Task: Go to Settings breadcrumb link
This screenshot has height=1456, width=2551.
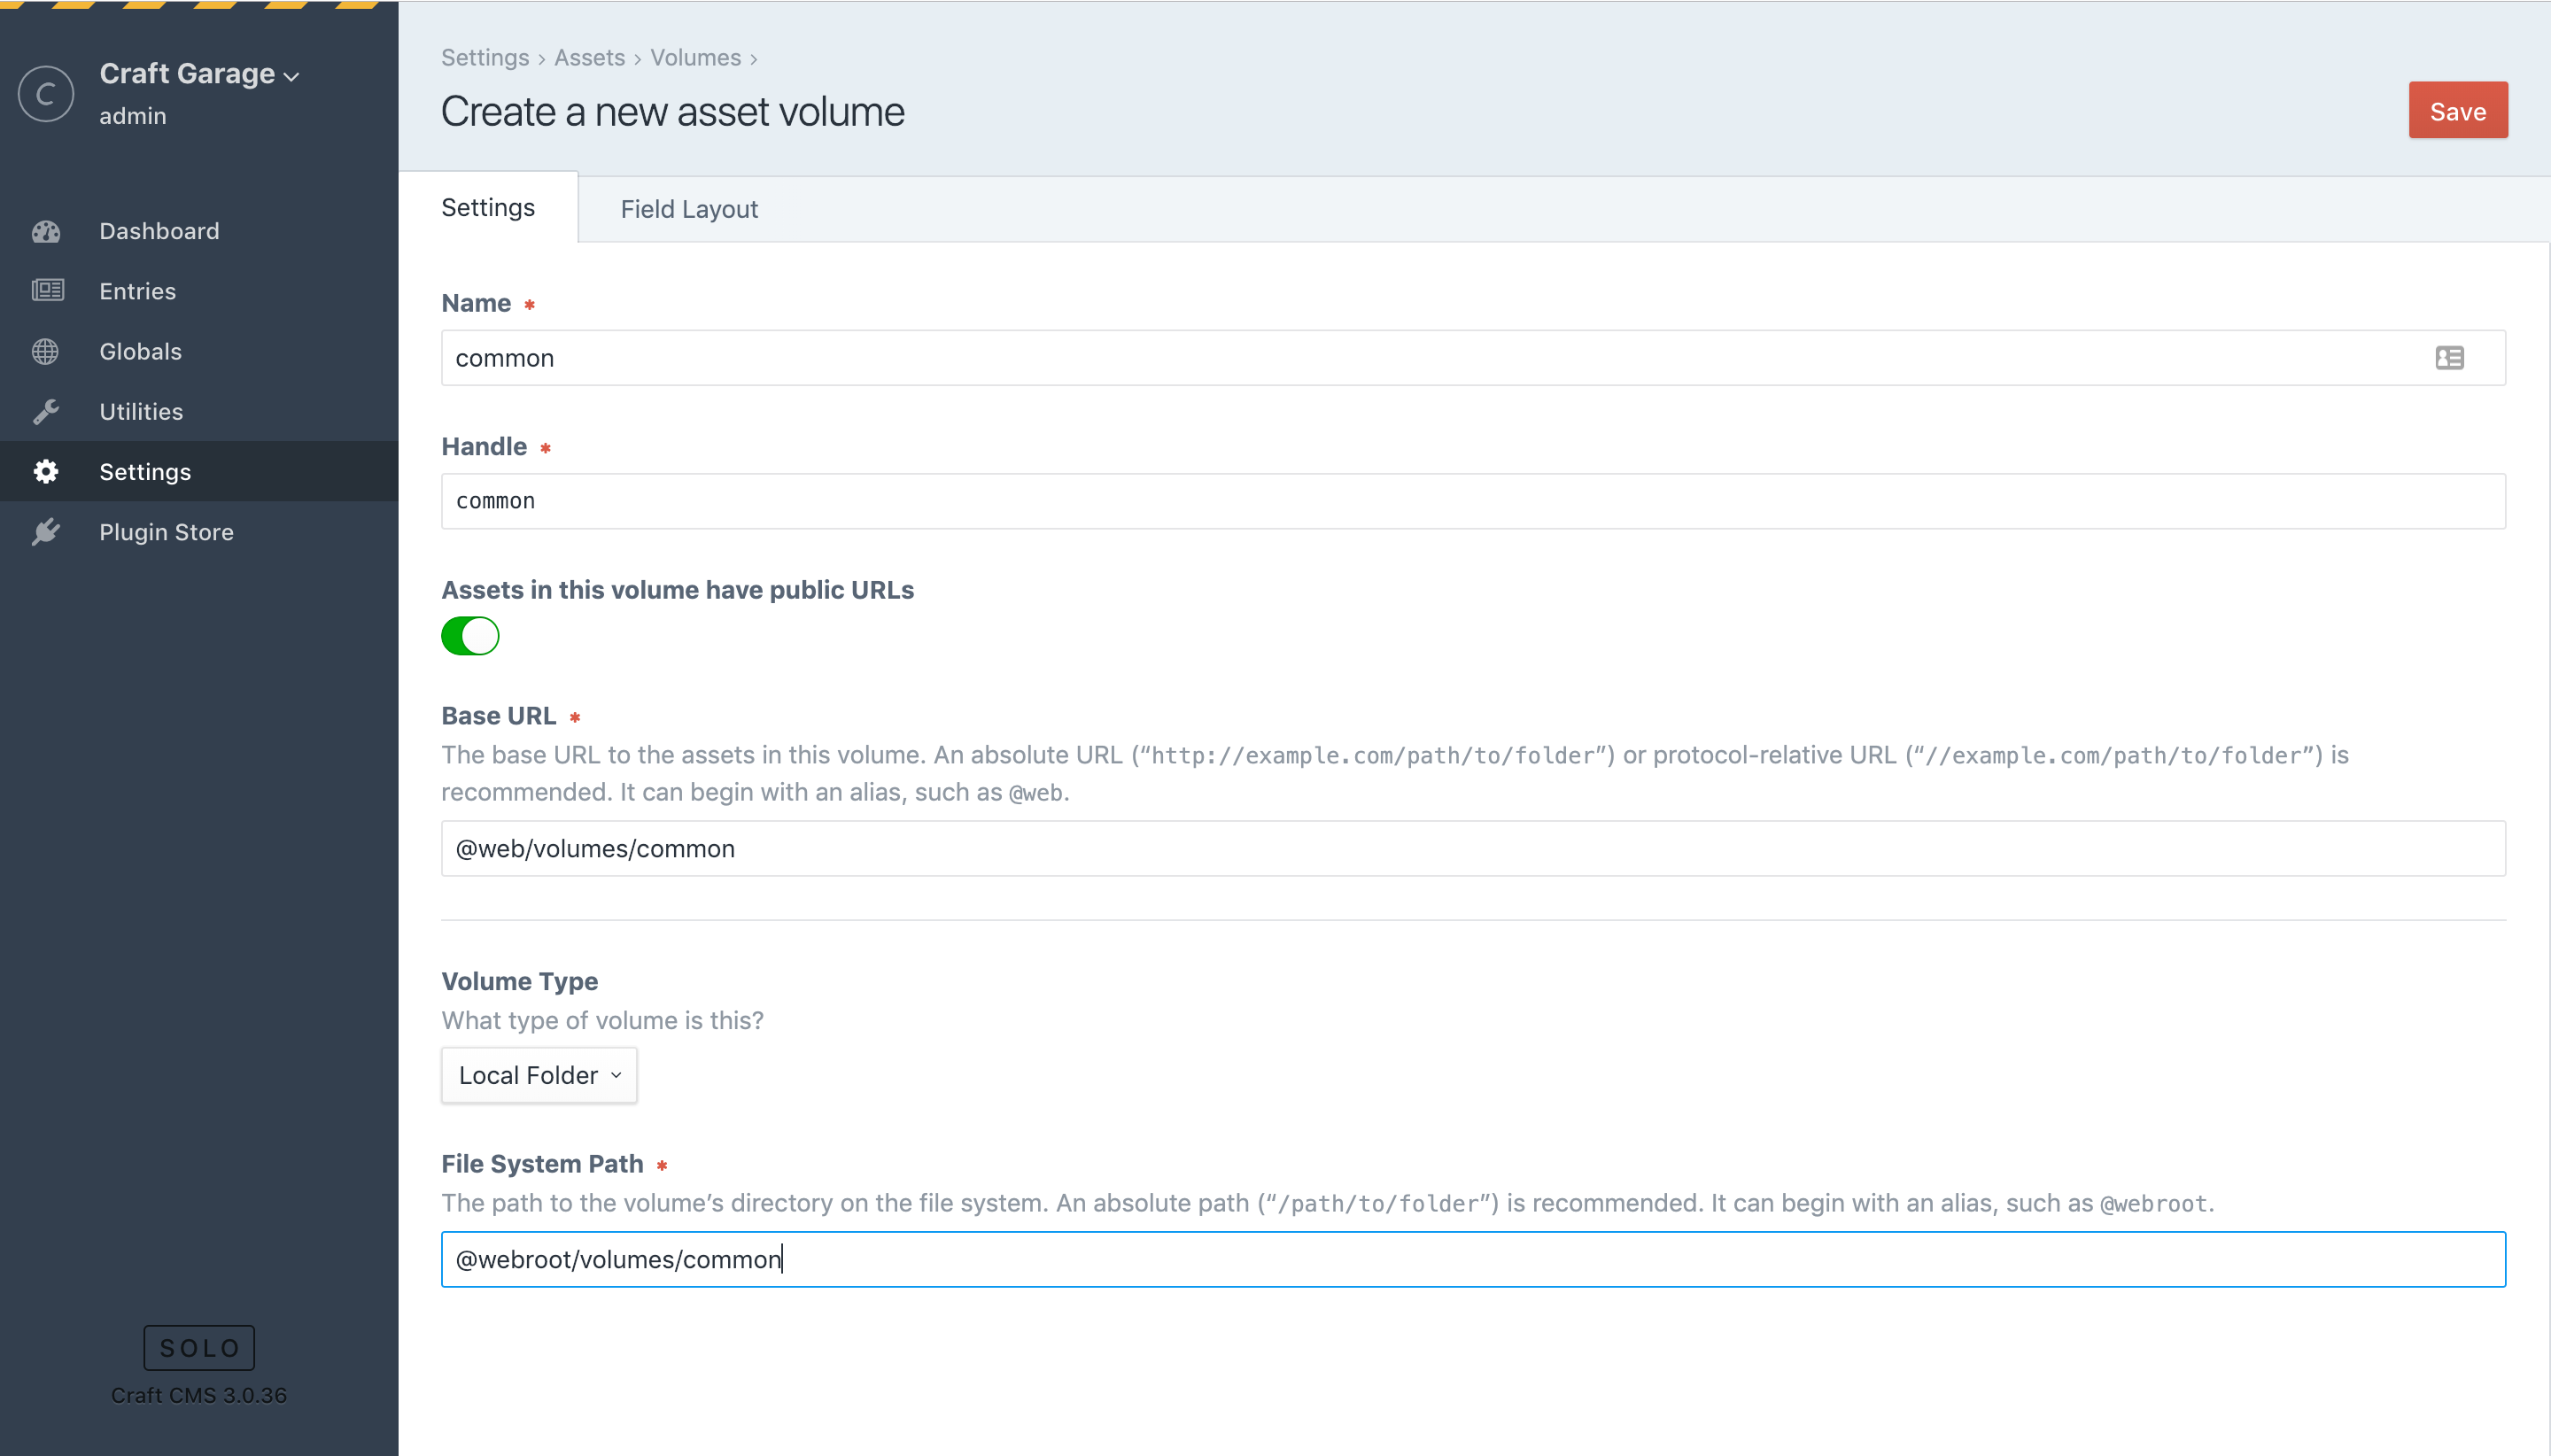Action: 485,58
